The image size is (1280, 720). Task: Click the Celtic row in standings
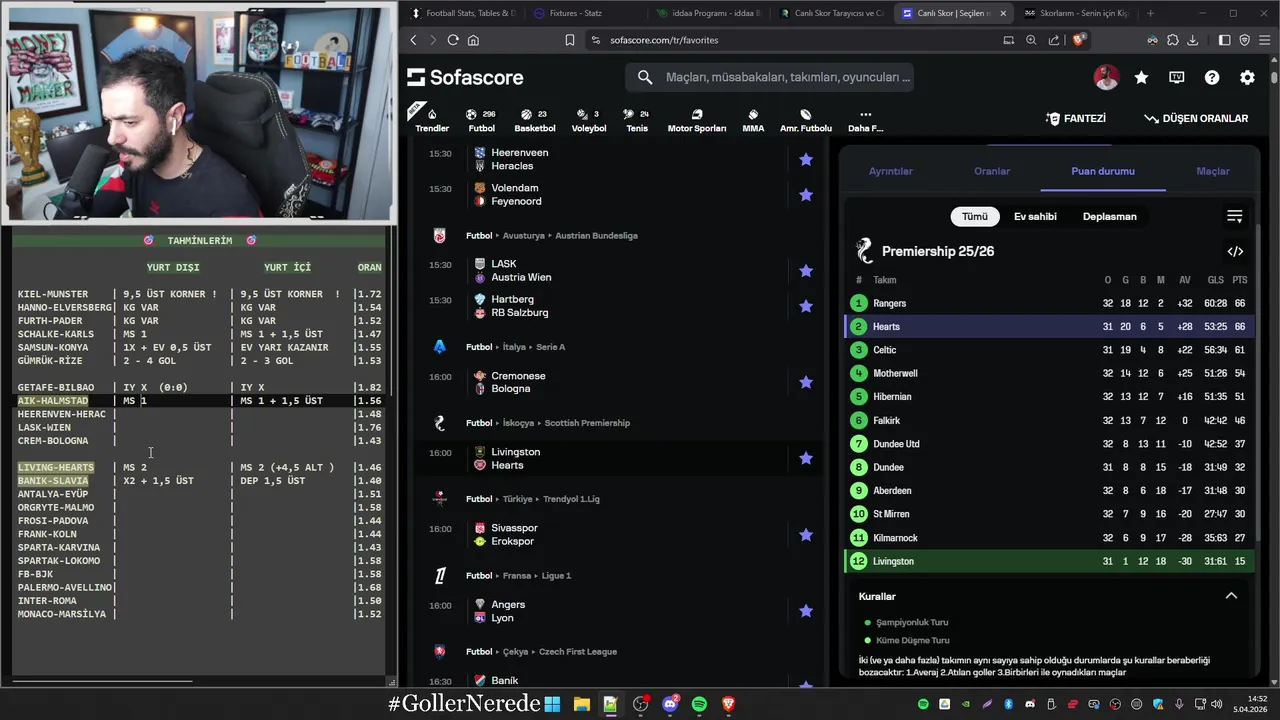tap(1050, 350)
